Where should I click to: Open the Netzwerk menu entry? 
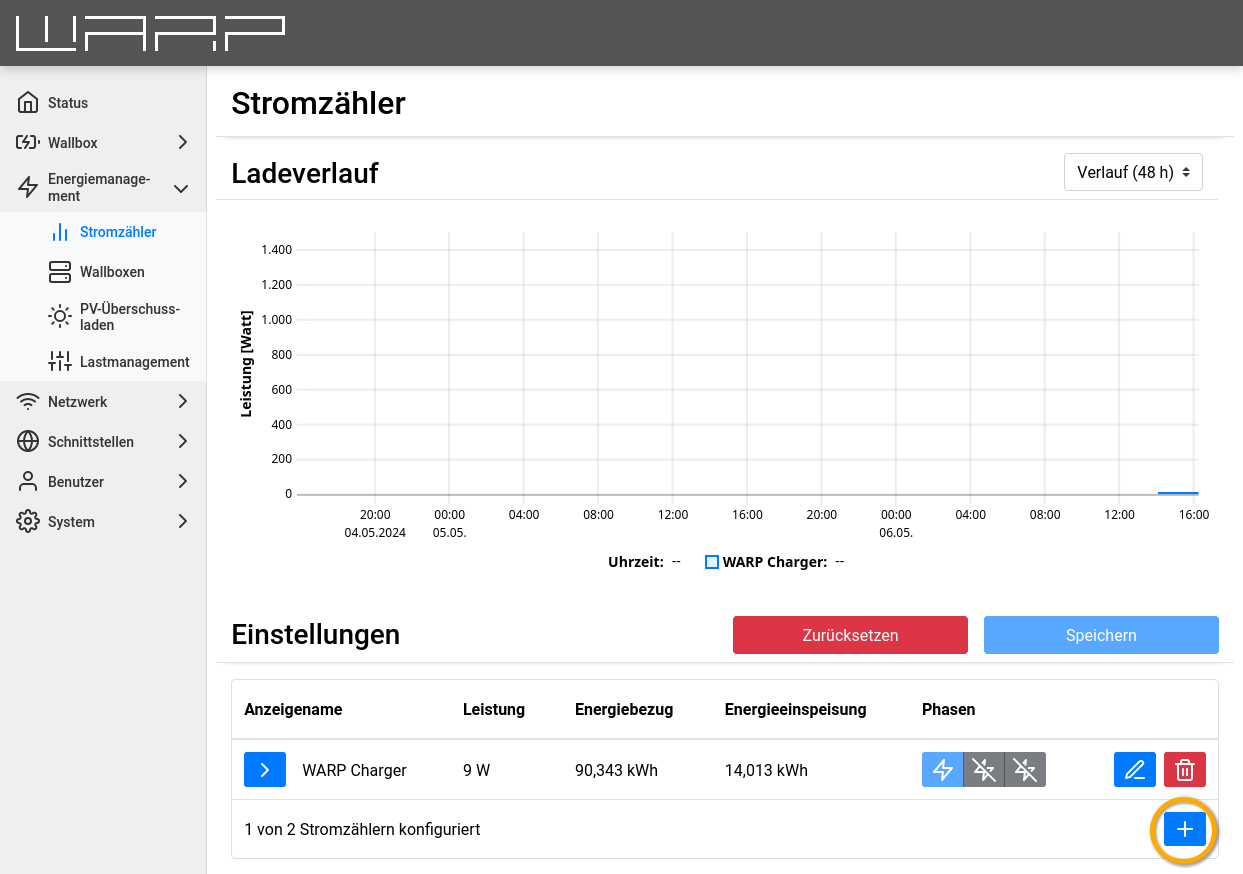pos(79,401)
